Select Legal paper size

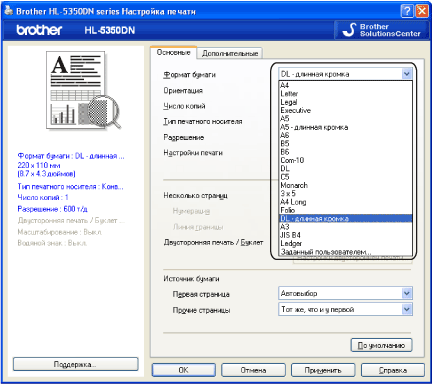coord(345,102)
